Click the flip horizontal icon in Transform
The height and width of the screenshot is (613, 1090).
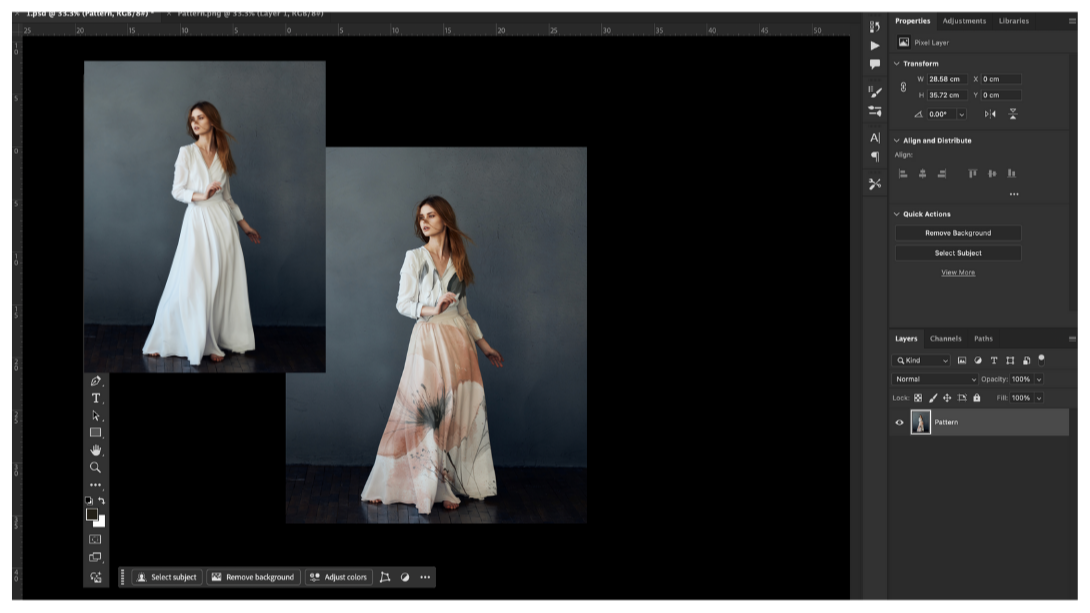pyautogui.click(x=990, y=114)
